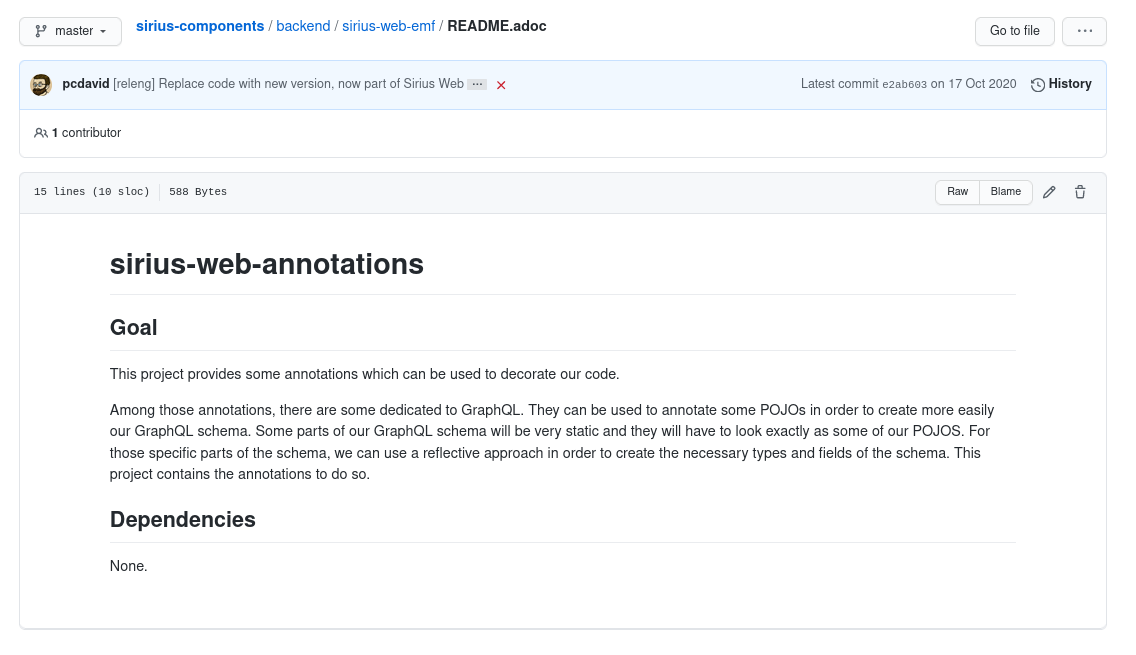The width and height of the screenshot is (1136, 655).
Task: Expand the branch dropdown caret arrow
Action: coord(102,31)
